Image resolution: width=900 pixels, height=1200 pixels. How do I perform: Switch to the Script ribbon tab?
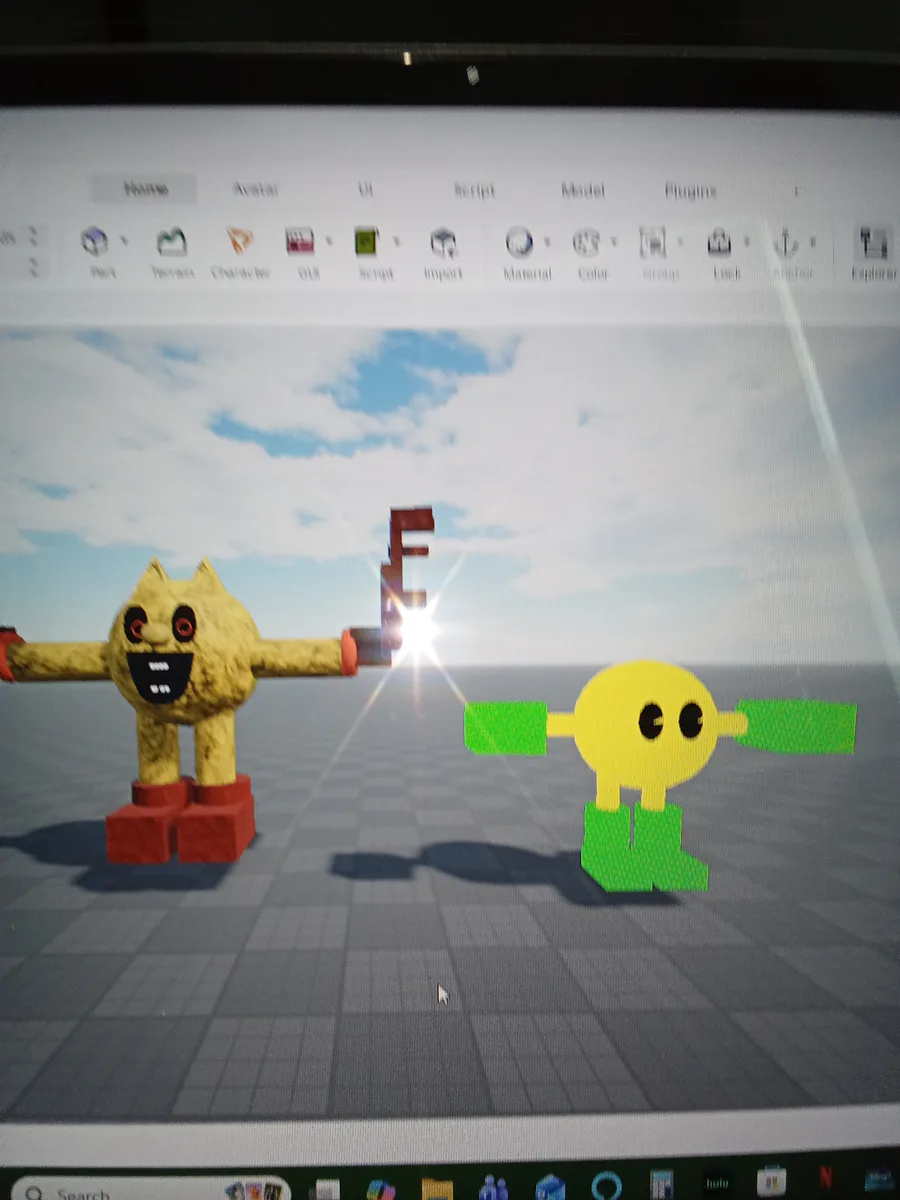click(474, 190)
